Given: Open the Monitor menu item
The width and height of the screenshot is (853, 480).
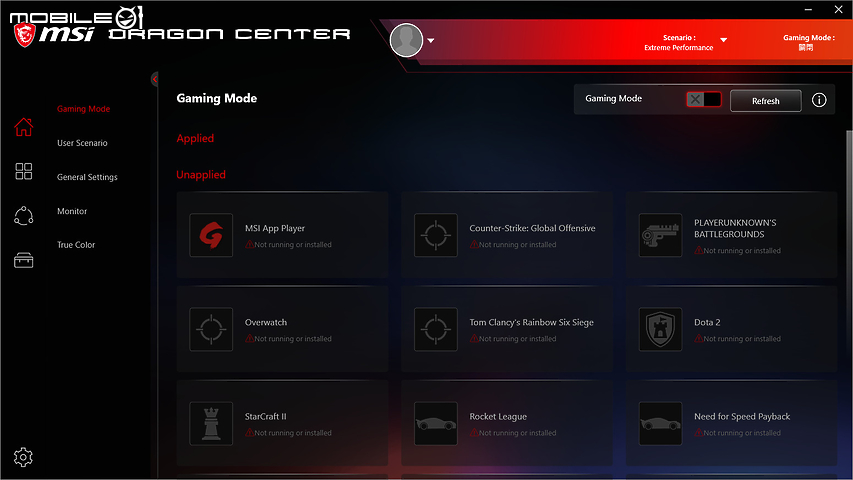Looking at the screenshot, I should 72,211.
